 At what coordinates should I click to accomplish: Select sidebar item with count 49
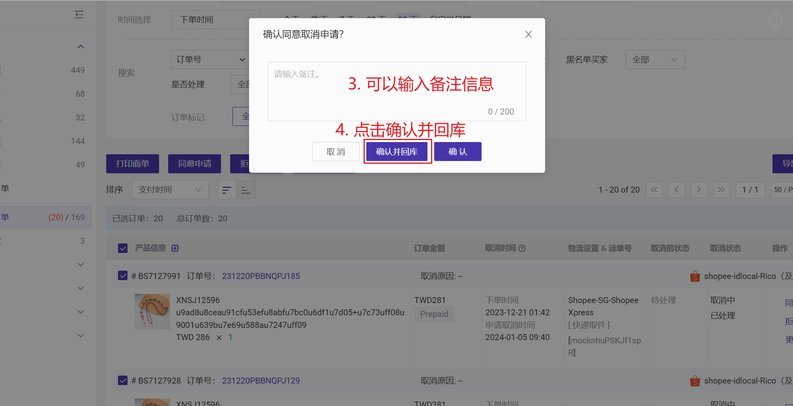pyautogui.click(x=46, y=165)
